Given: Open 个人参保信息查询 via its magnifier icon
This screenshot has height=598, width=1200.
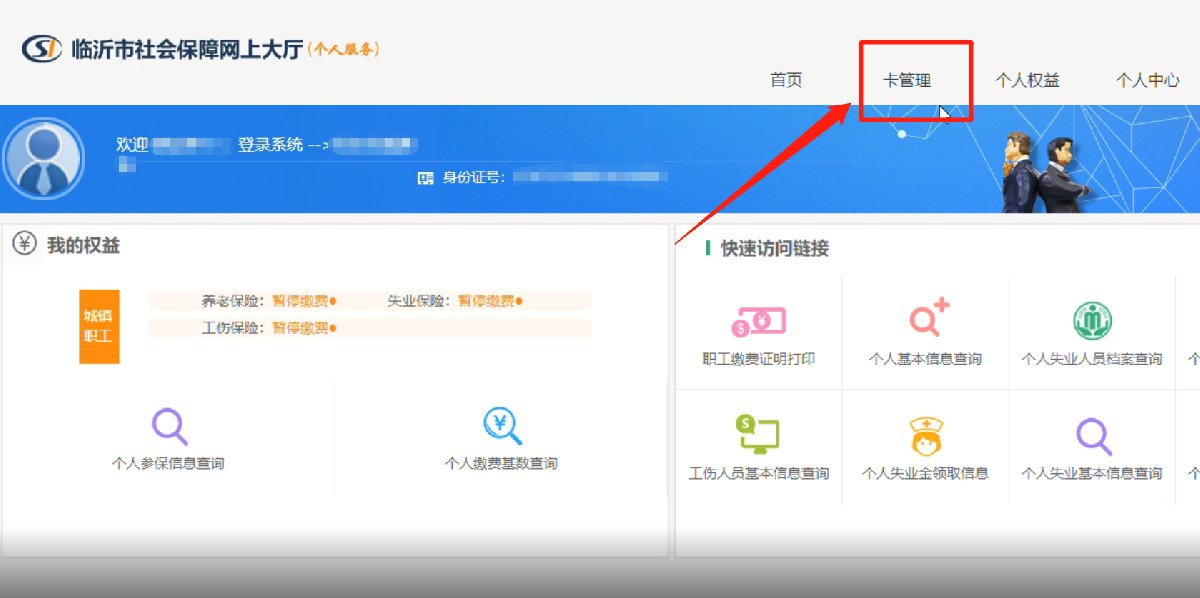Looking at the screenshot, I should point(169,425).
